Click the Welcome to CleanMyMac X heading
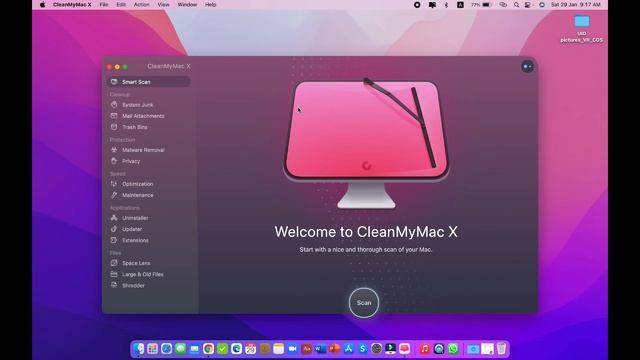This screenshot has width=640, height=360. [366, 232]
